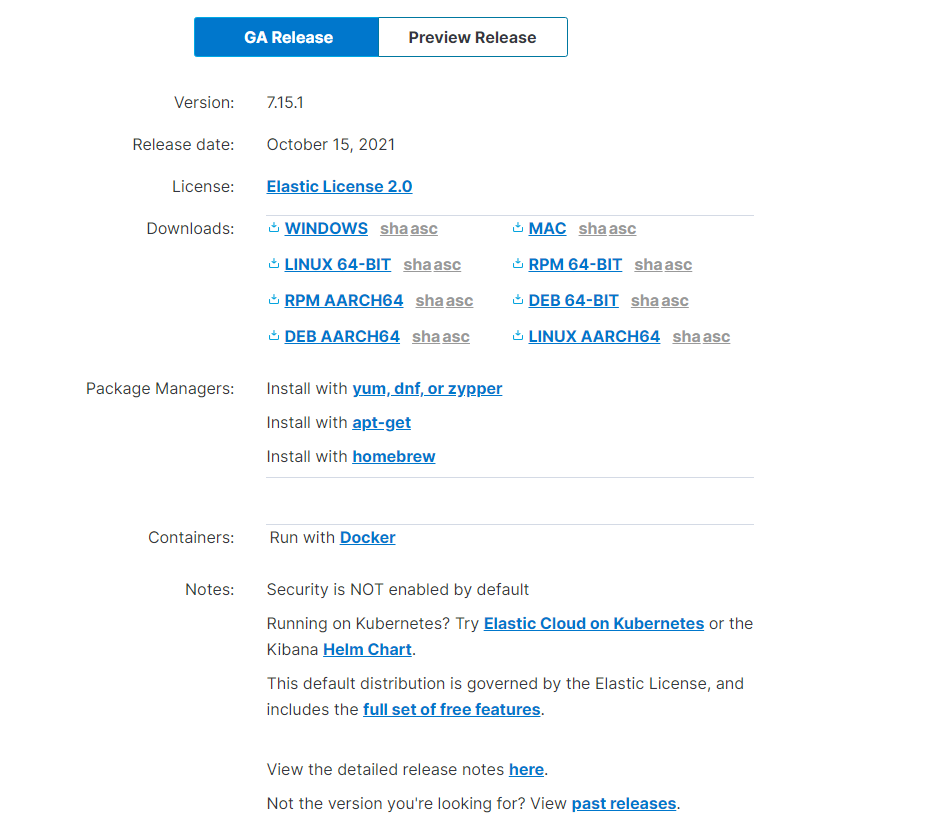Click the version number 7.15.1
The height and width of the screenshot is (829, 932).
[x=285, y=102]
